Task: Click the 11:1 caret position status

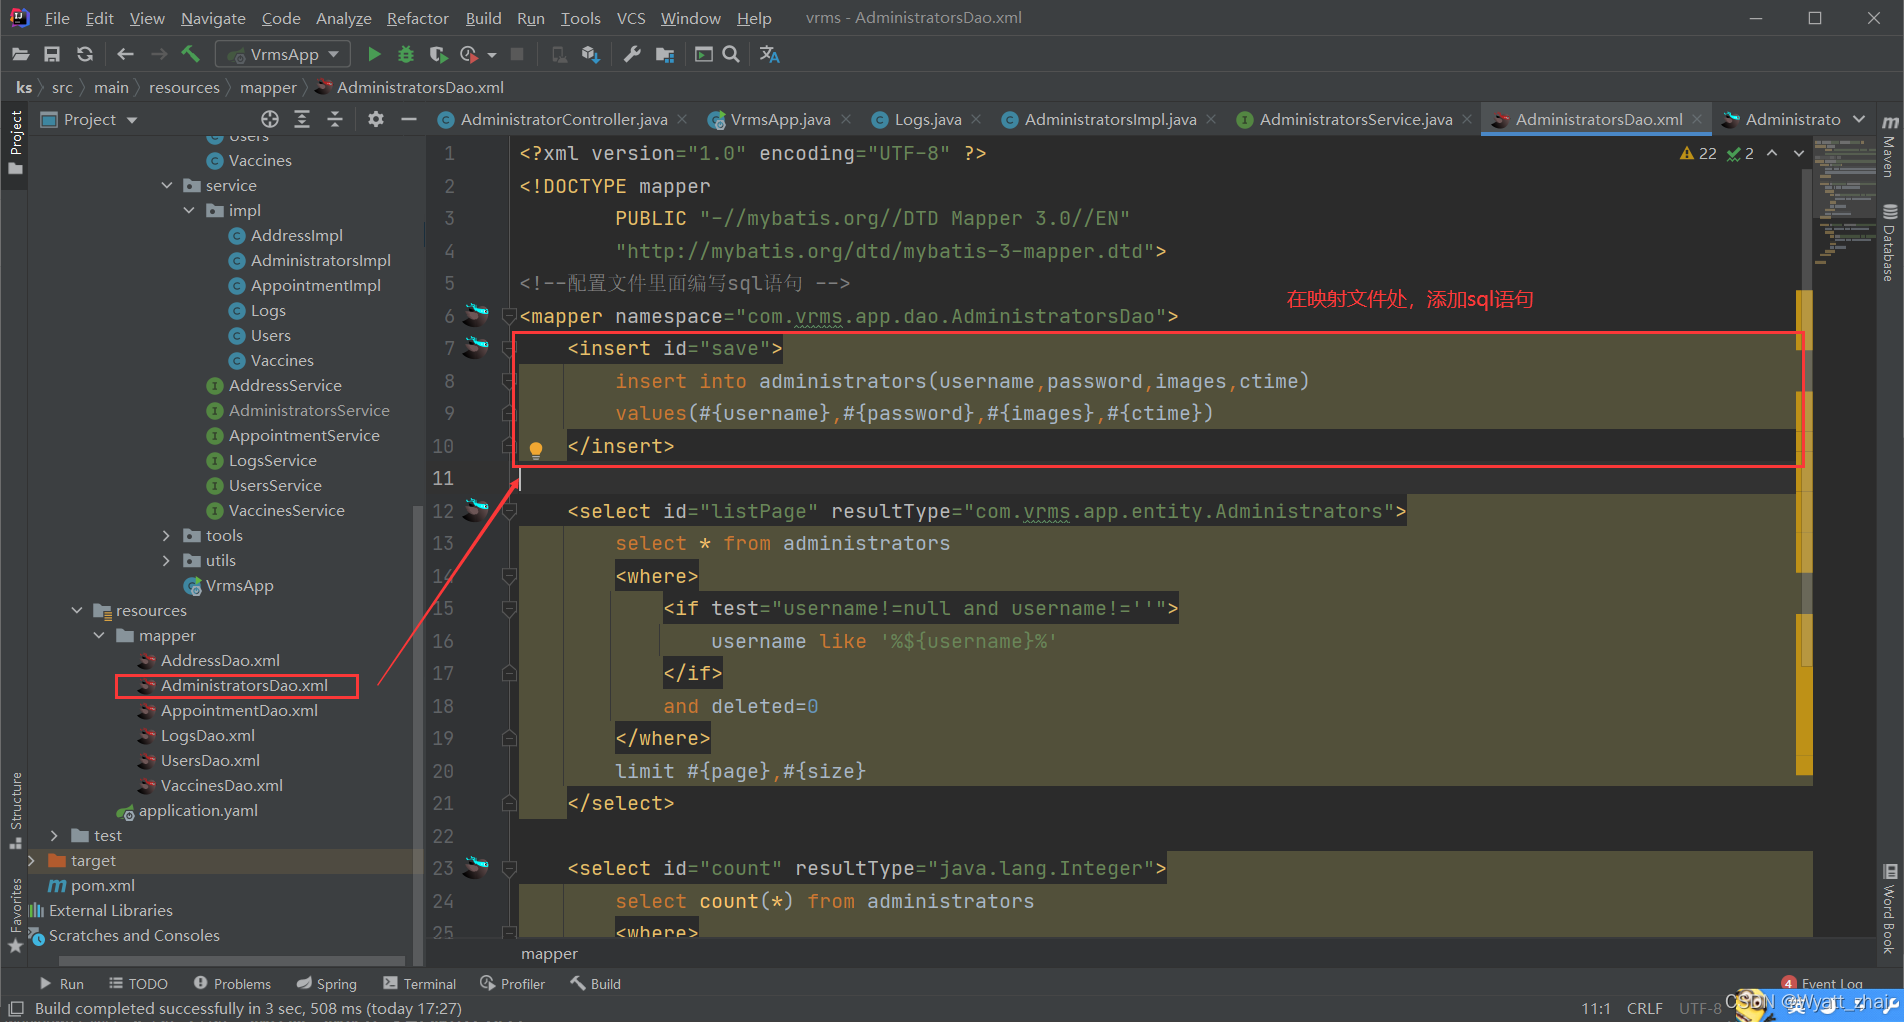Action: pyautogui.click(x=1596, y=1008)
